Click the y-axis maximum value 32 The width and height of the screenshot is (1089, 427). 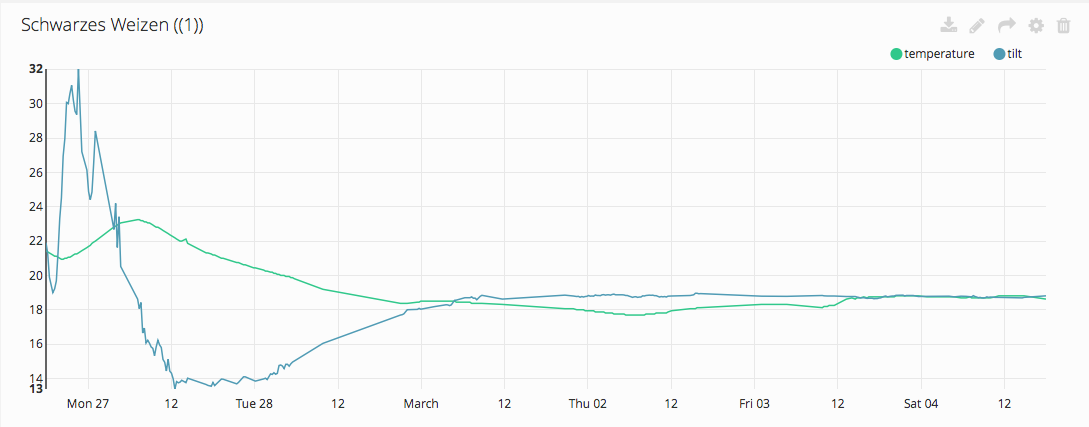pyautogui.click(x=36, y=69)
